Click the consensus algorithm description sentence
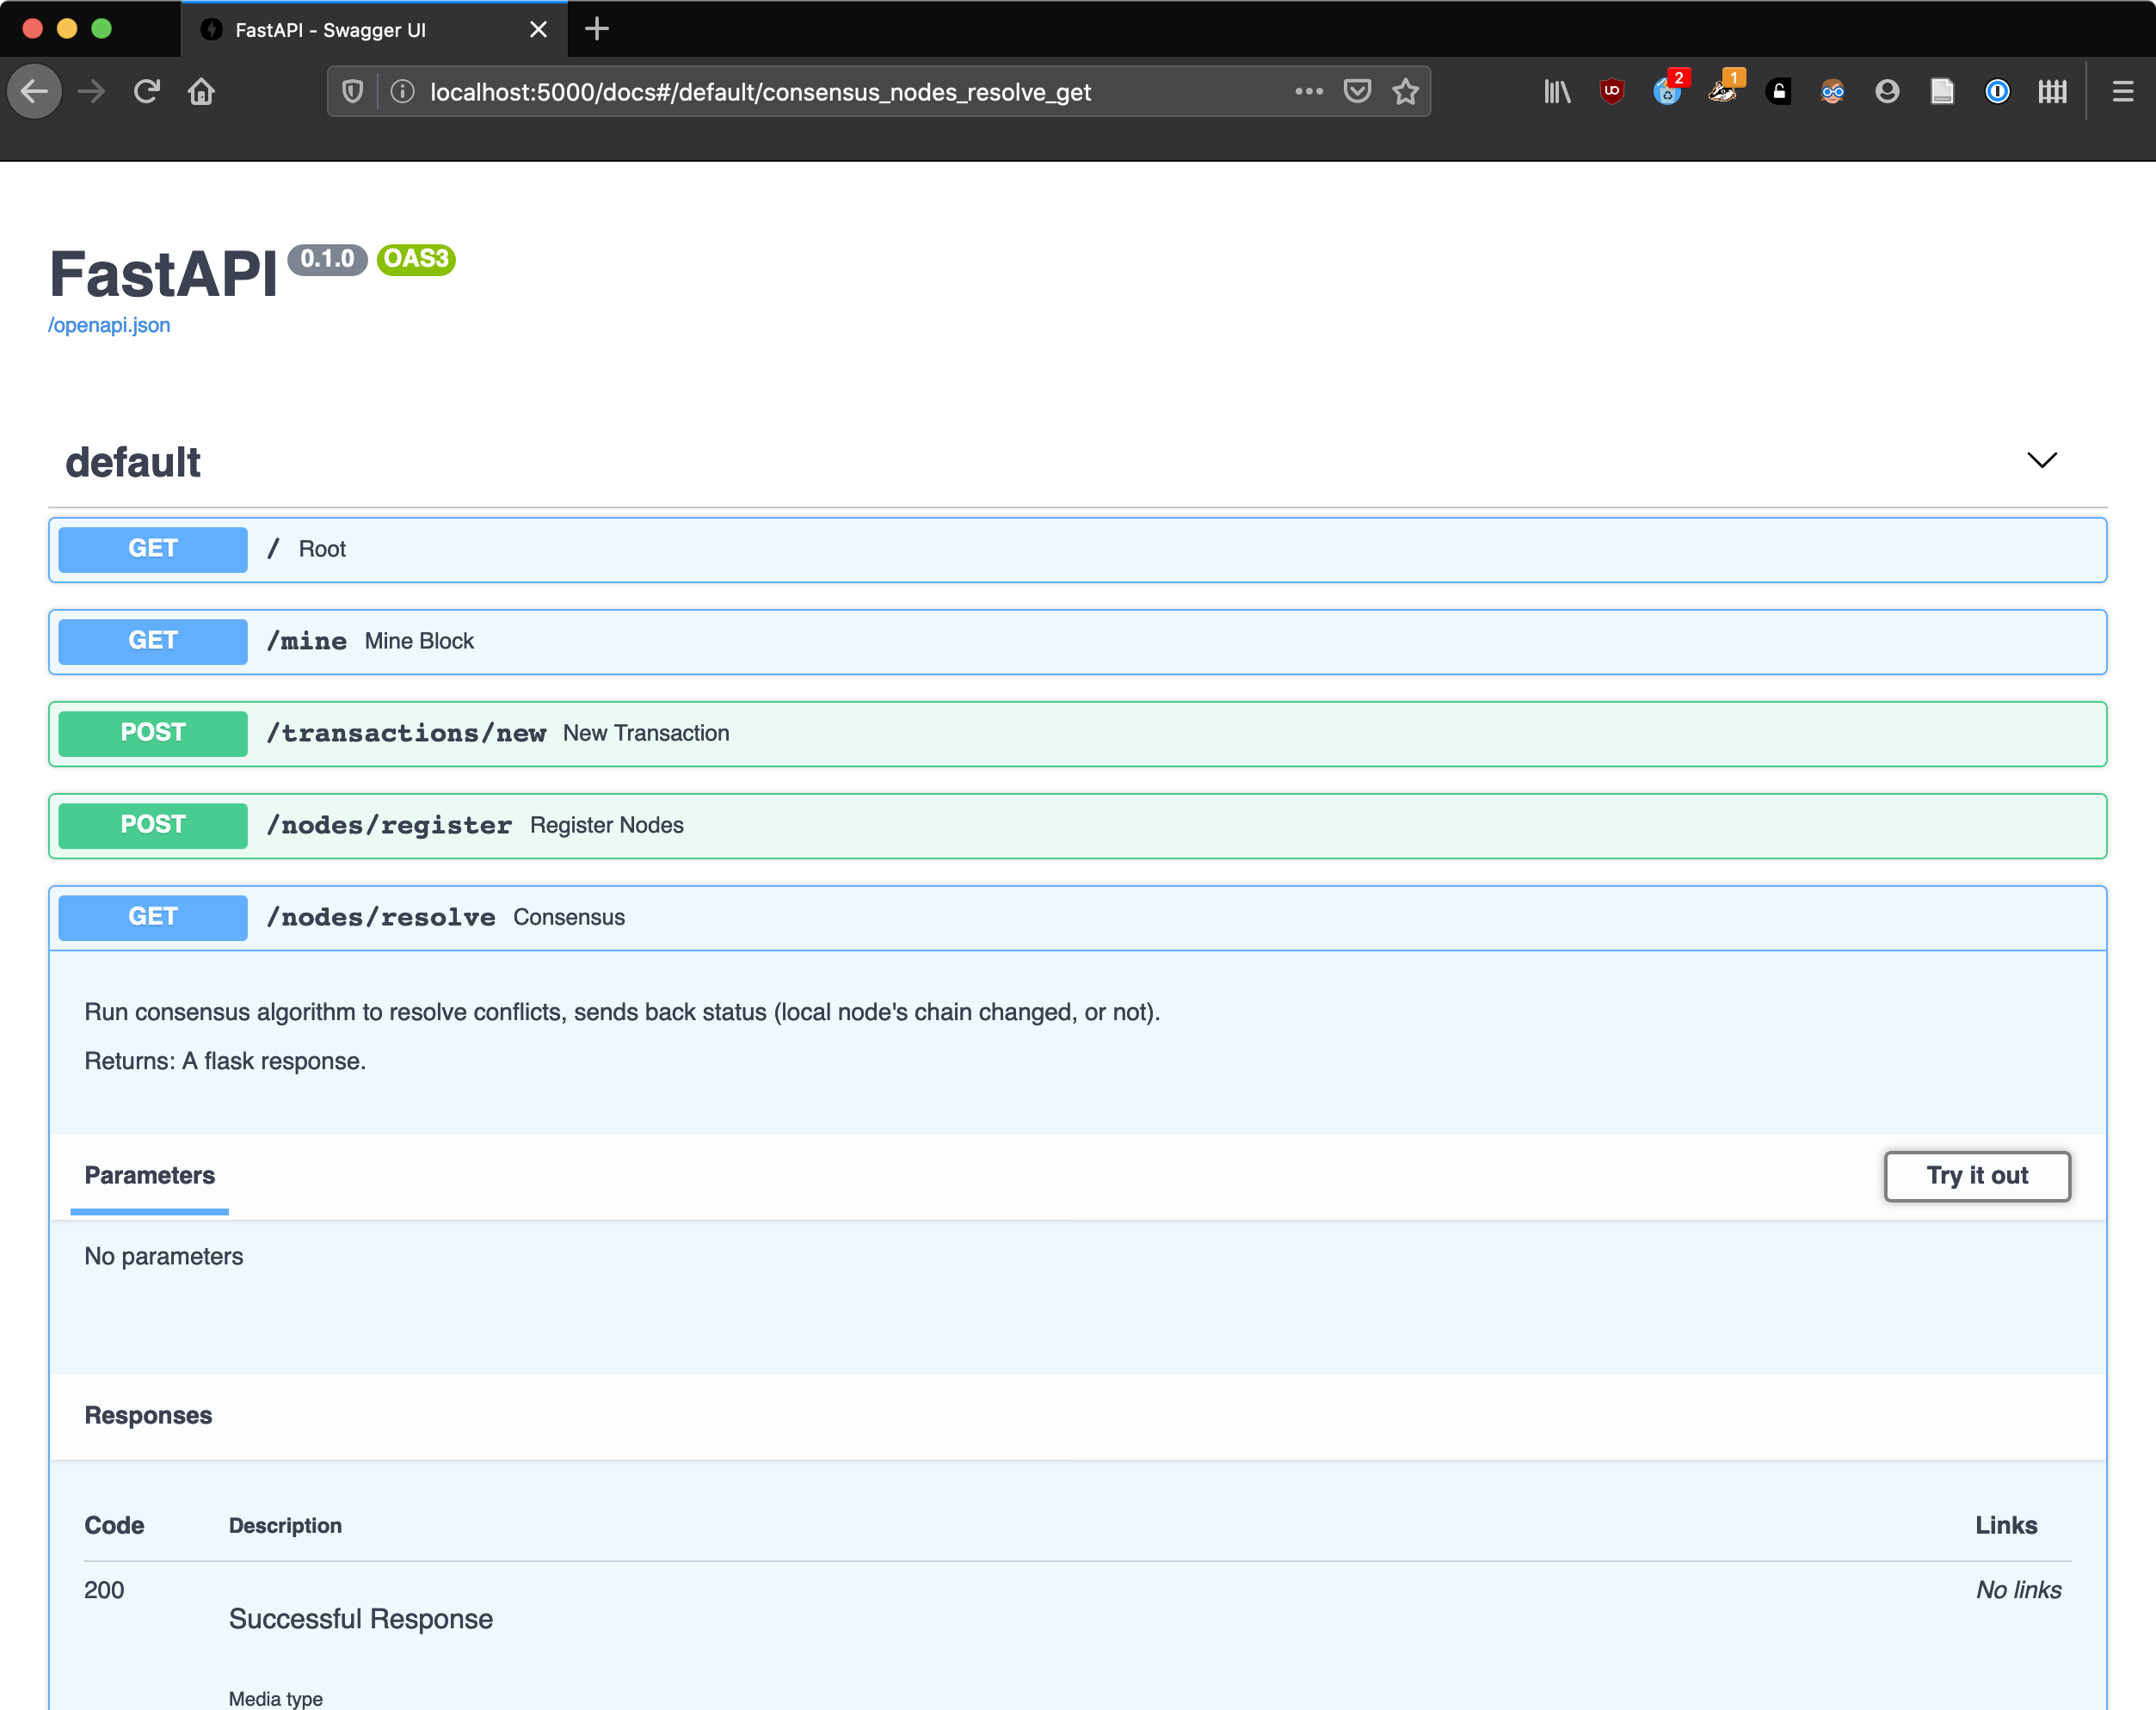Image resolution: width=2156 pixels, height=1710 pixels. pos(622,1012)
